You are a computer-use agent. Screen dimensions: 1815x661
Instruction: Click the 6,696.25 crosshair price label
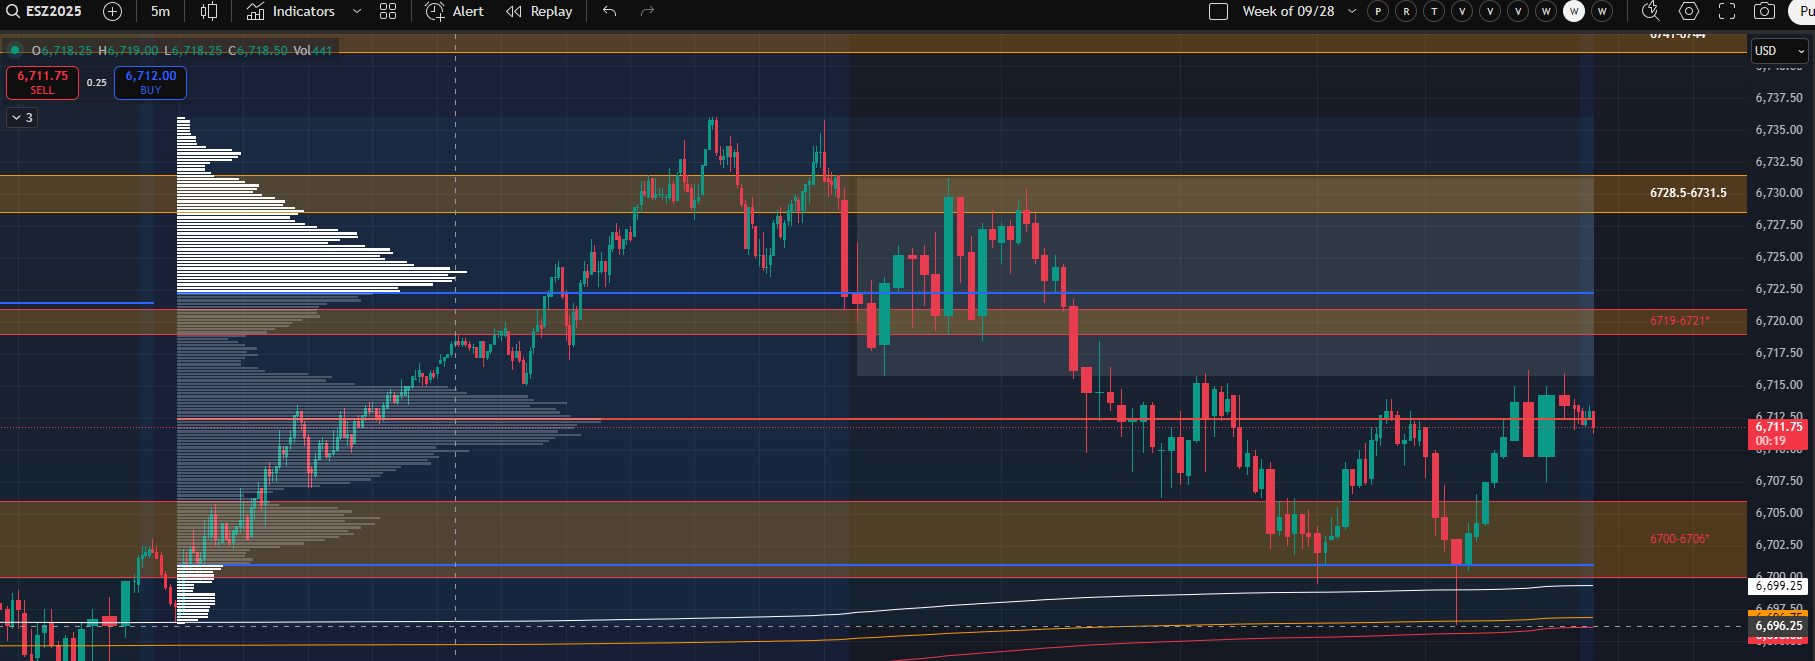click(1779, 626)
